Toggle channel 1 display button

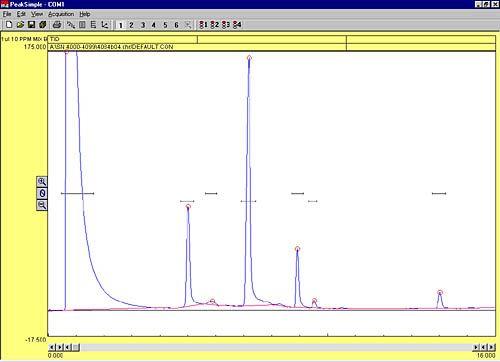pyautogui.click(x=121, y=25)
